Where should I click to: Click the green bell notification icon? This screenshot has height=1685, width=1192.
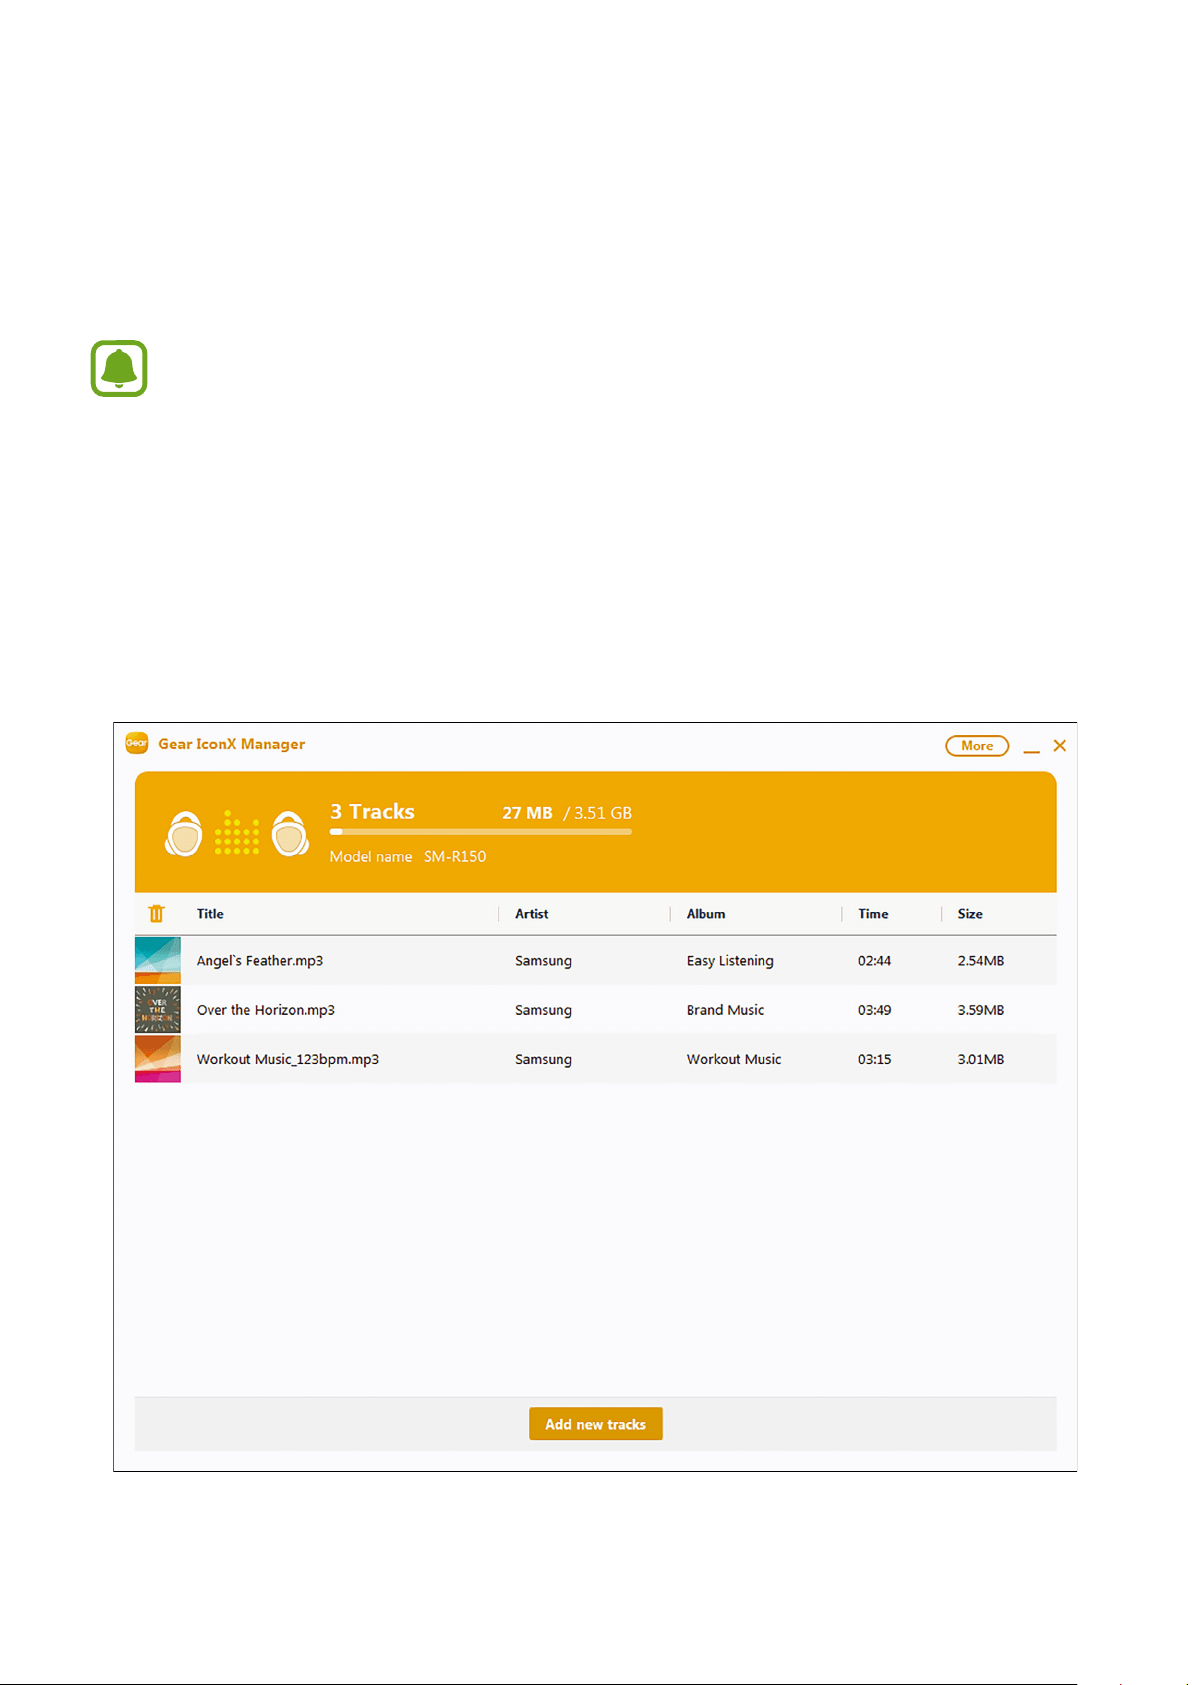119,369
